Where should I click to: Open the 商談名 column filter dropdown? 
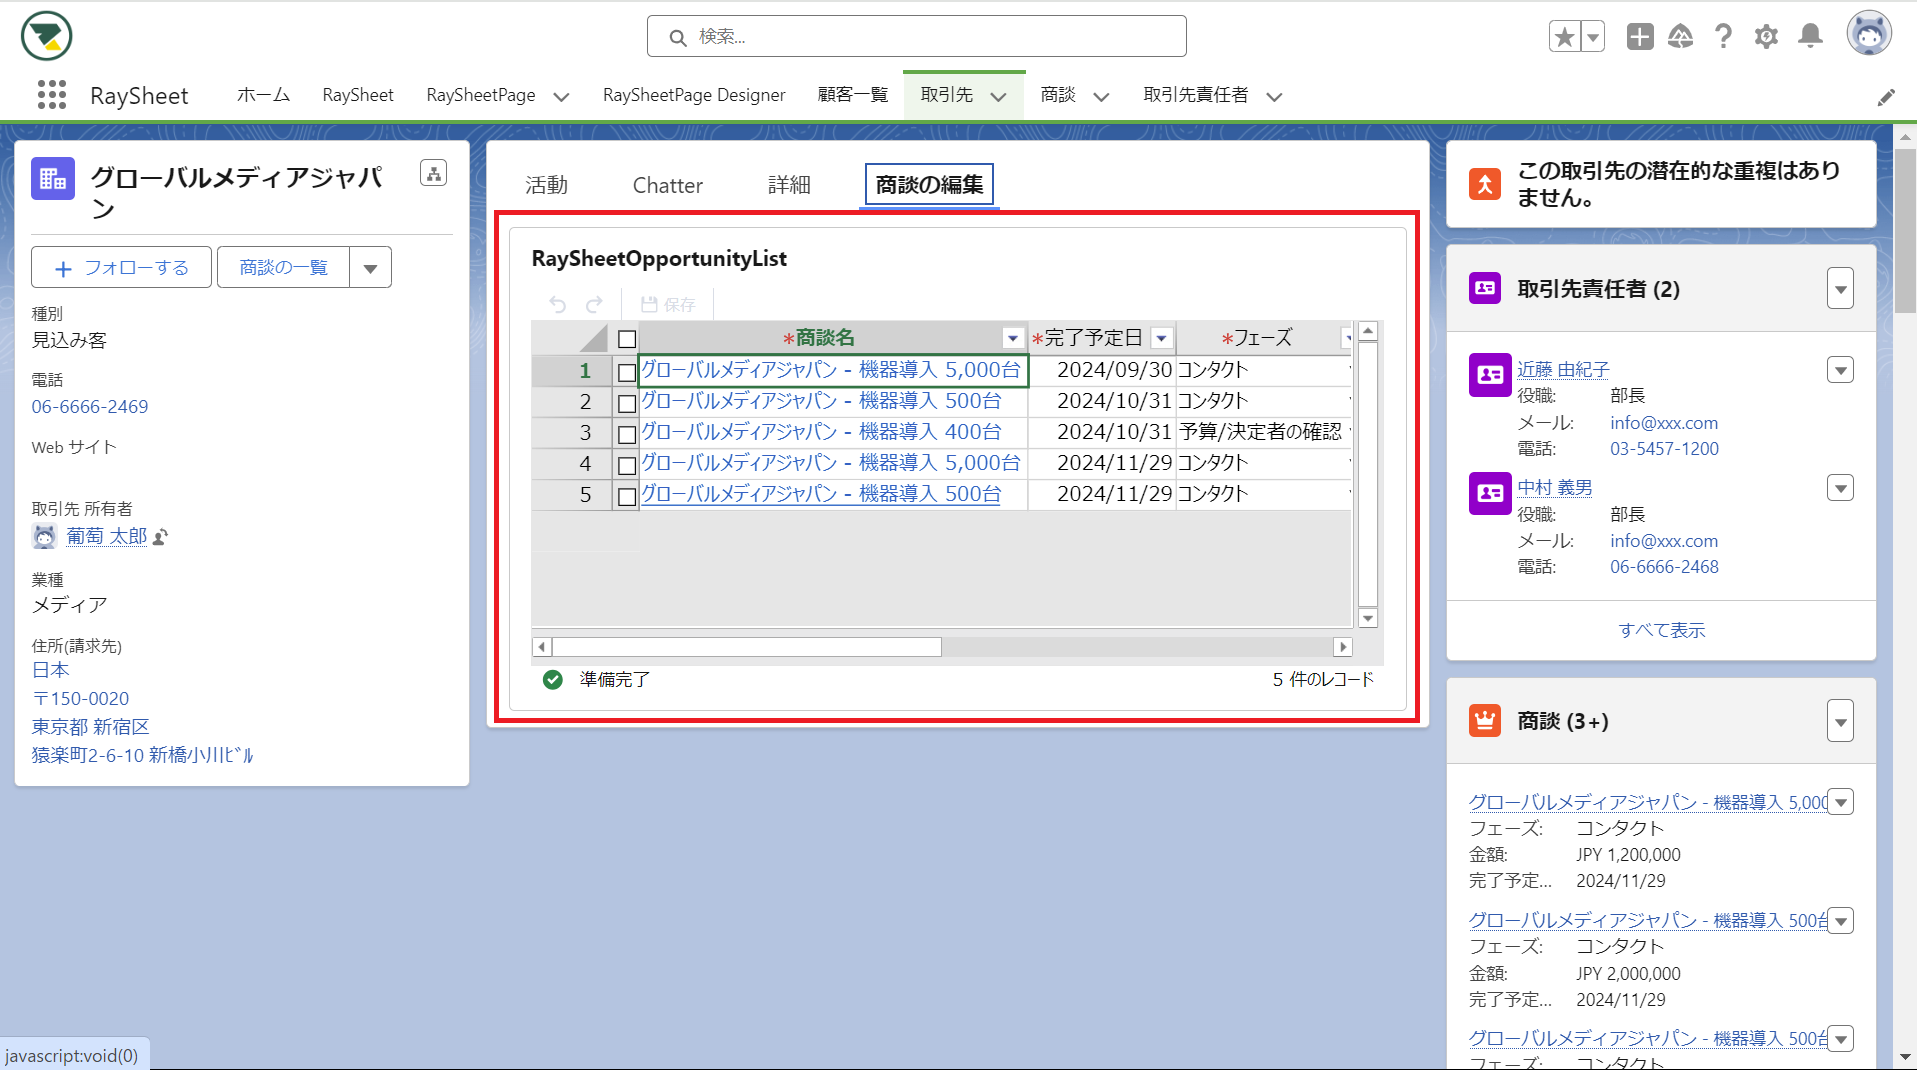pyautogui.click(x=1012, y=338)
